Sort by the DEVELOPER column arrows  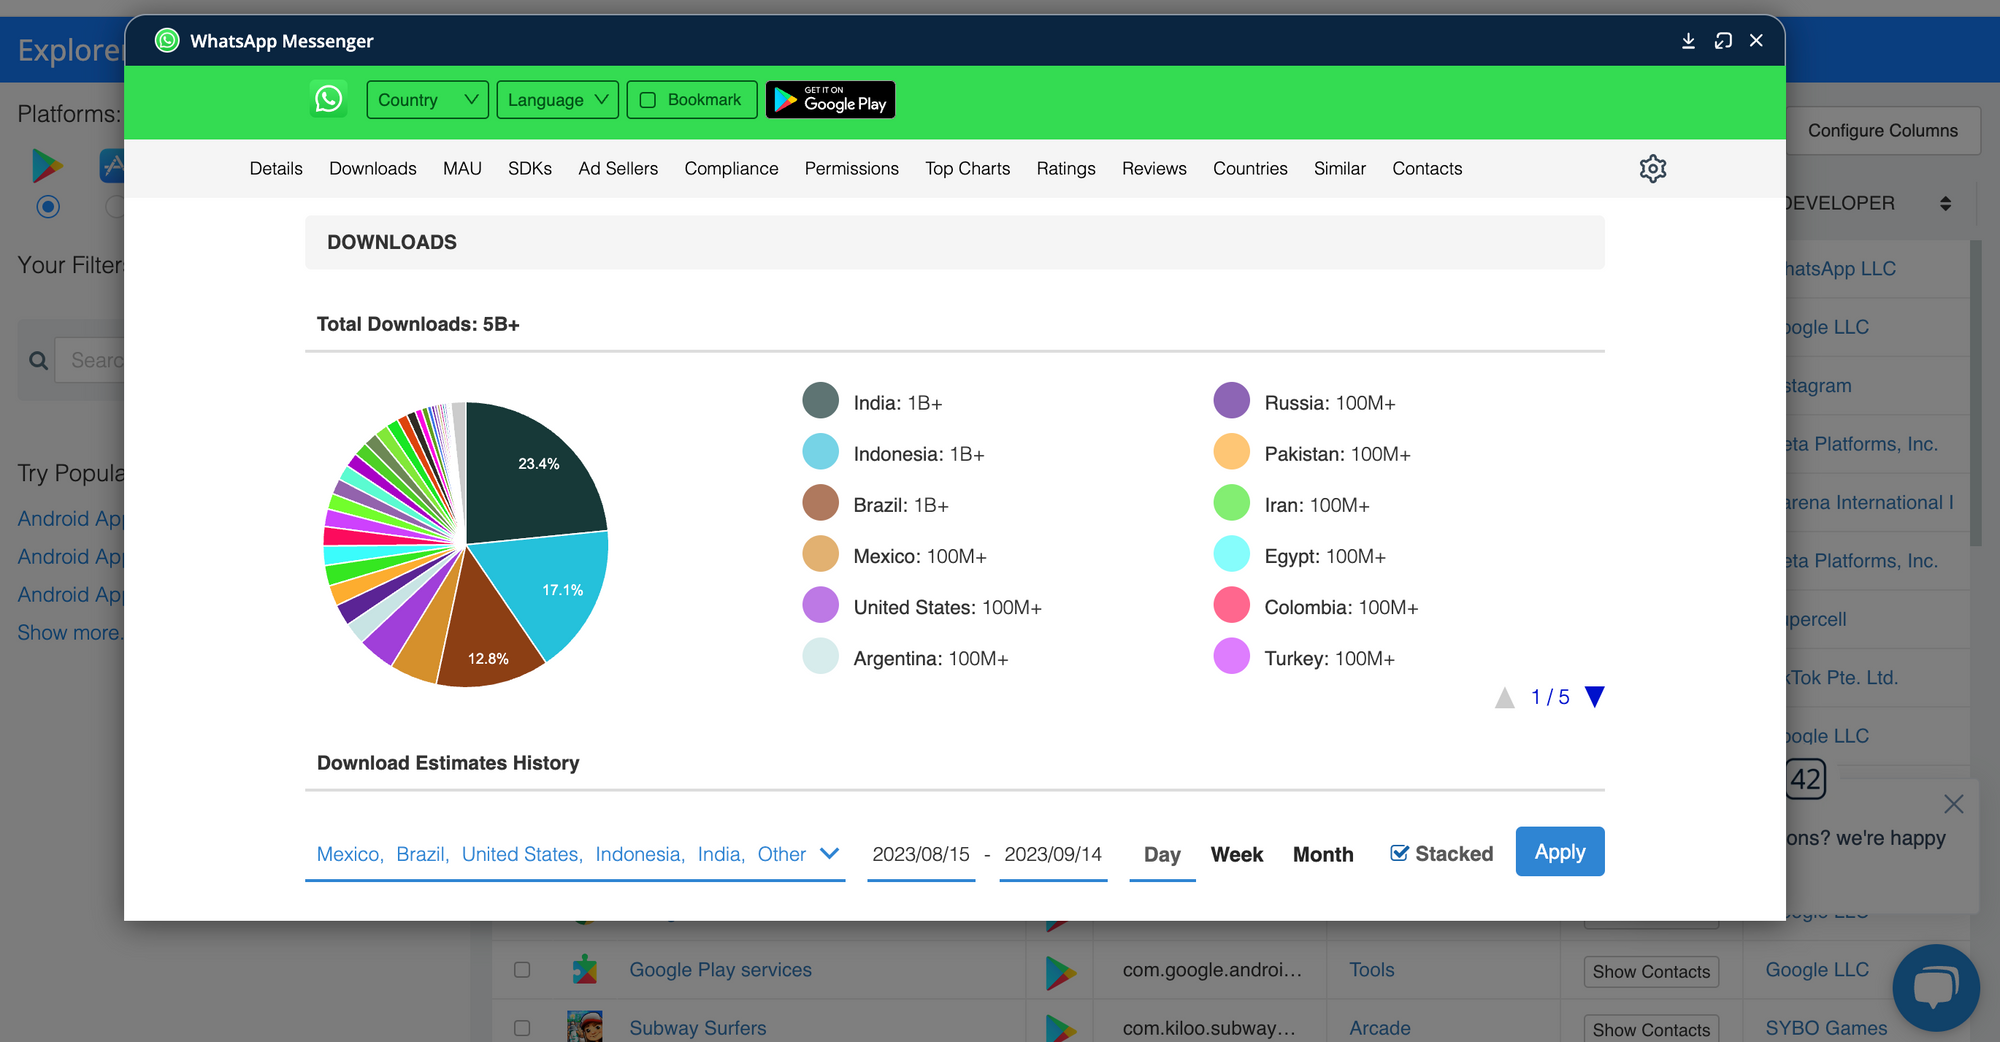tap(1945, 203)
